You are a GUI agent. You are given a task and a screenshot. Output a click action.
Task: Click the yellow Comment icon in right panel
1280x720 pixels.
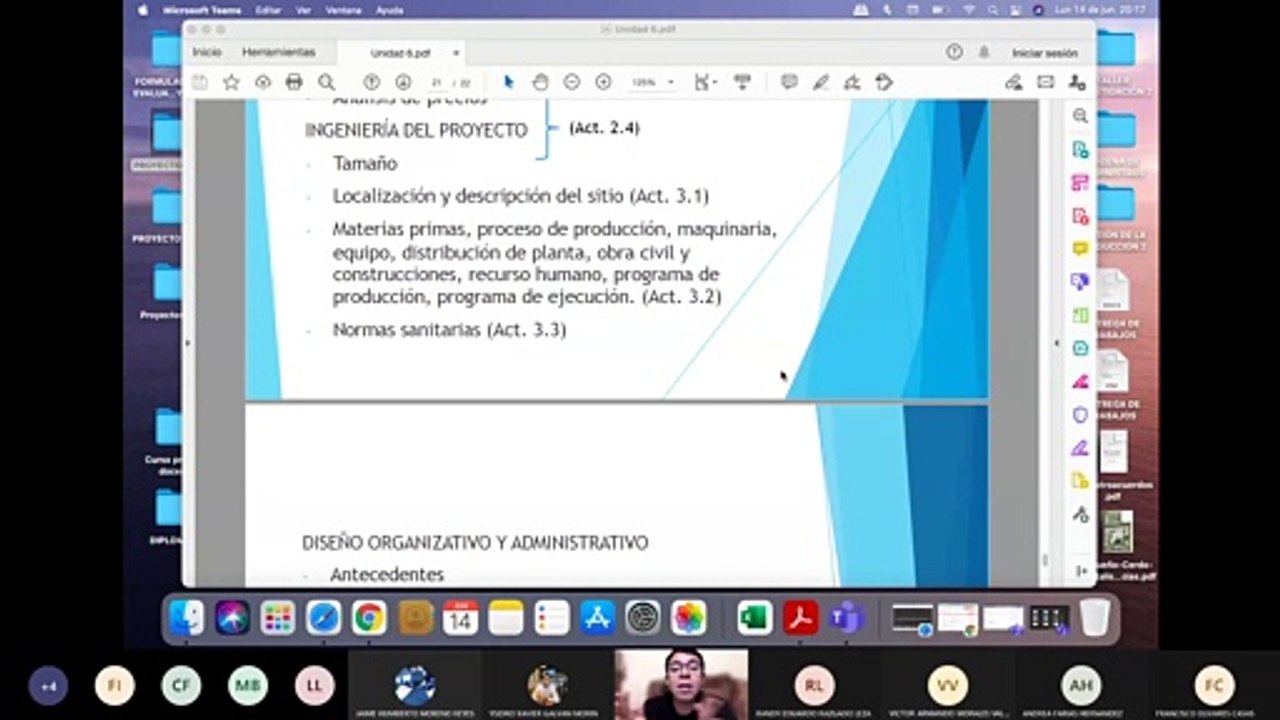click(1080, 248)
